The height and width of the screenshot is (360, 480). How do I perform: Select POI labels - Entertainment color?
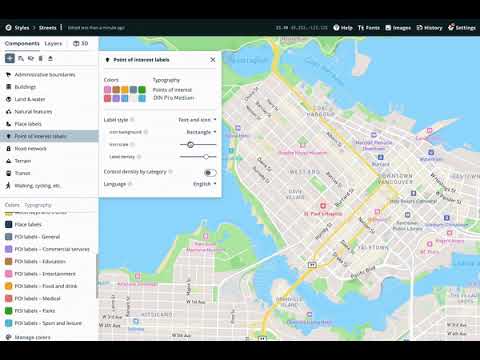[x=49, y=274]
